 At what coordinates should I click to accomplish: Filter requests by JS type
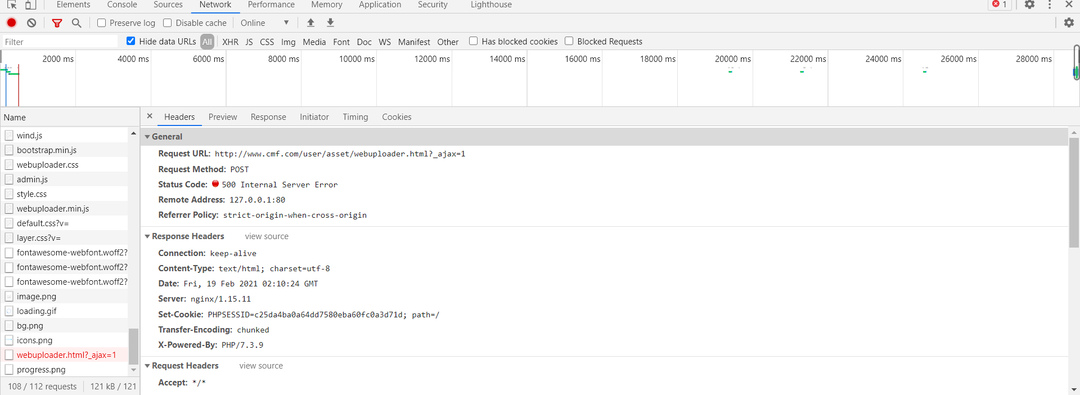(x=249, y=42)
